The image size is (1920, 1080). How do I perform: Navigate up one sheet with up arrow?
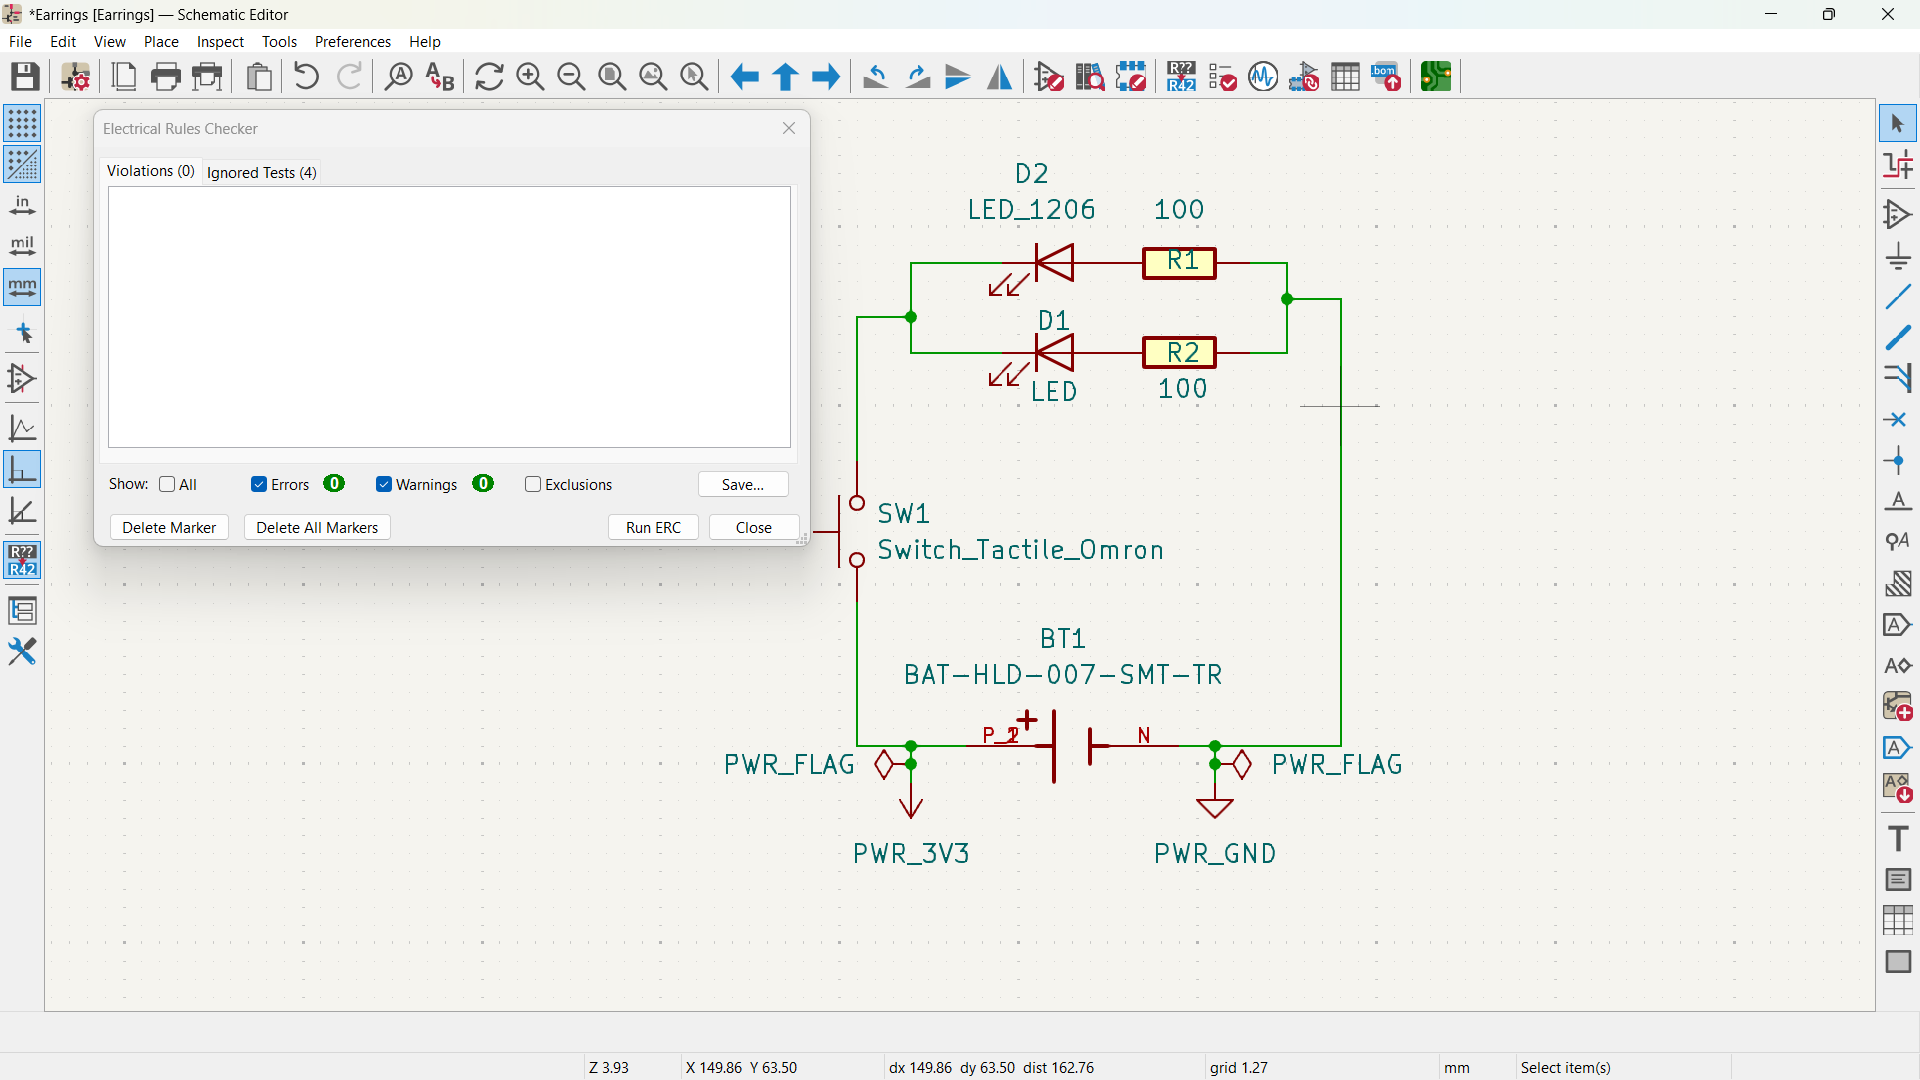785,77
